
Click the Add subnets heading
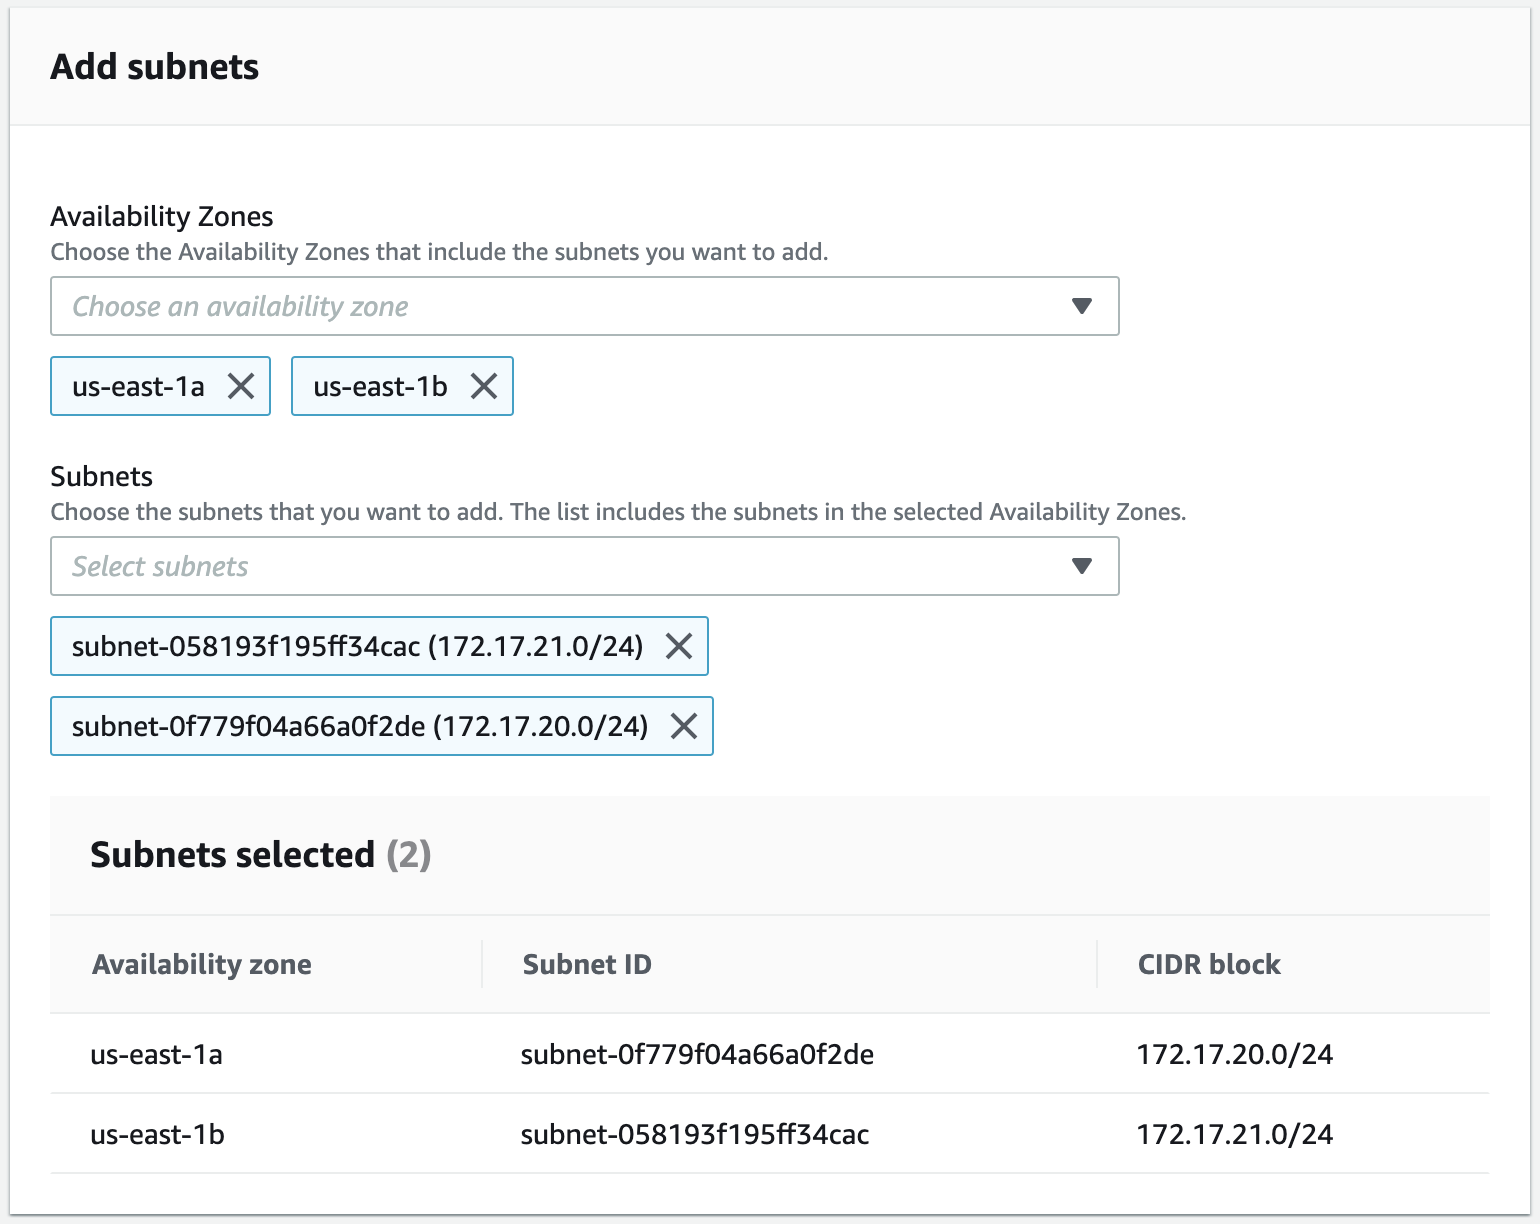click(x=155, y=67)
